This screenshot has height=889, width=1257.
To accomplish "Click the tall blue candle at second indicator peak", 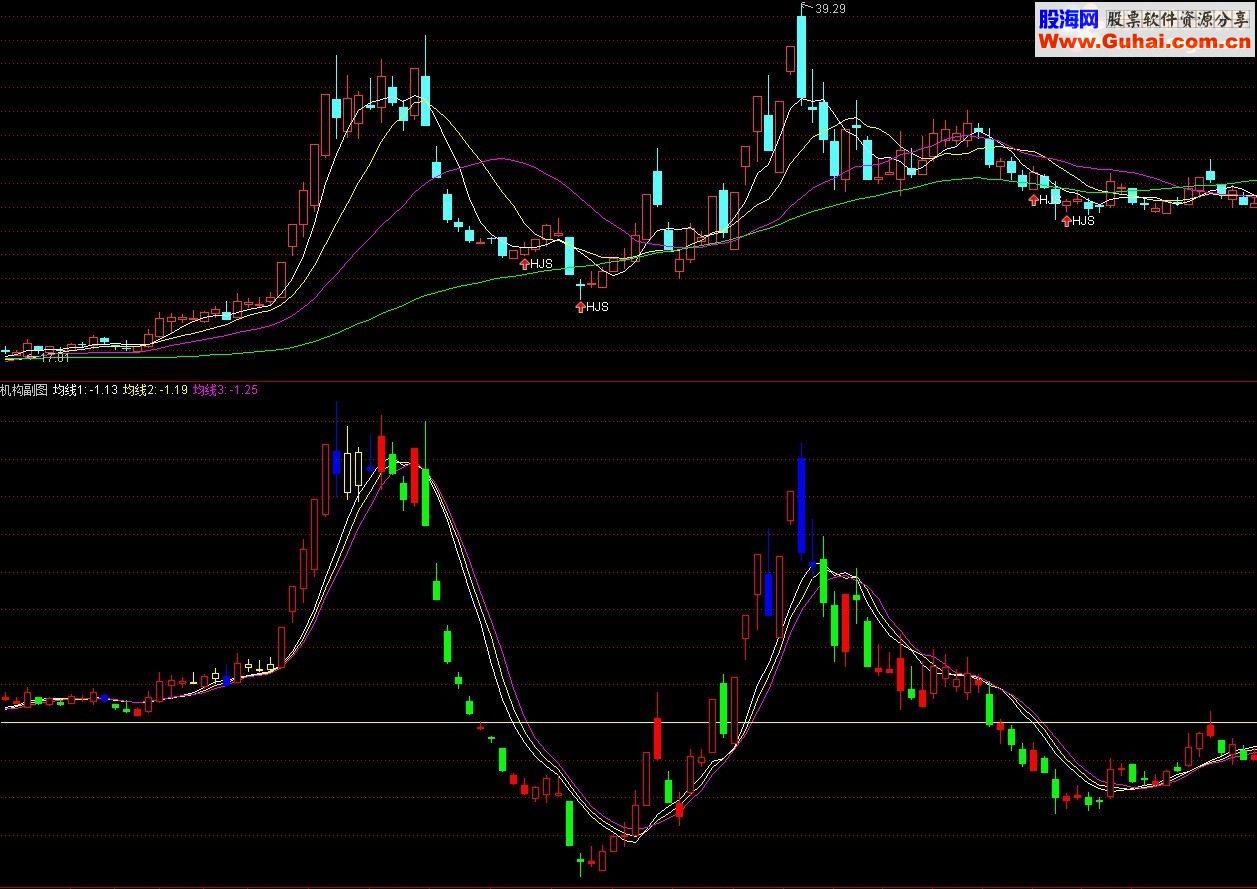I will pyautogui.click(x=801, y=505).
